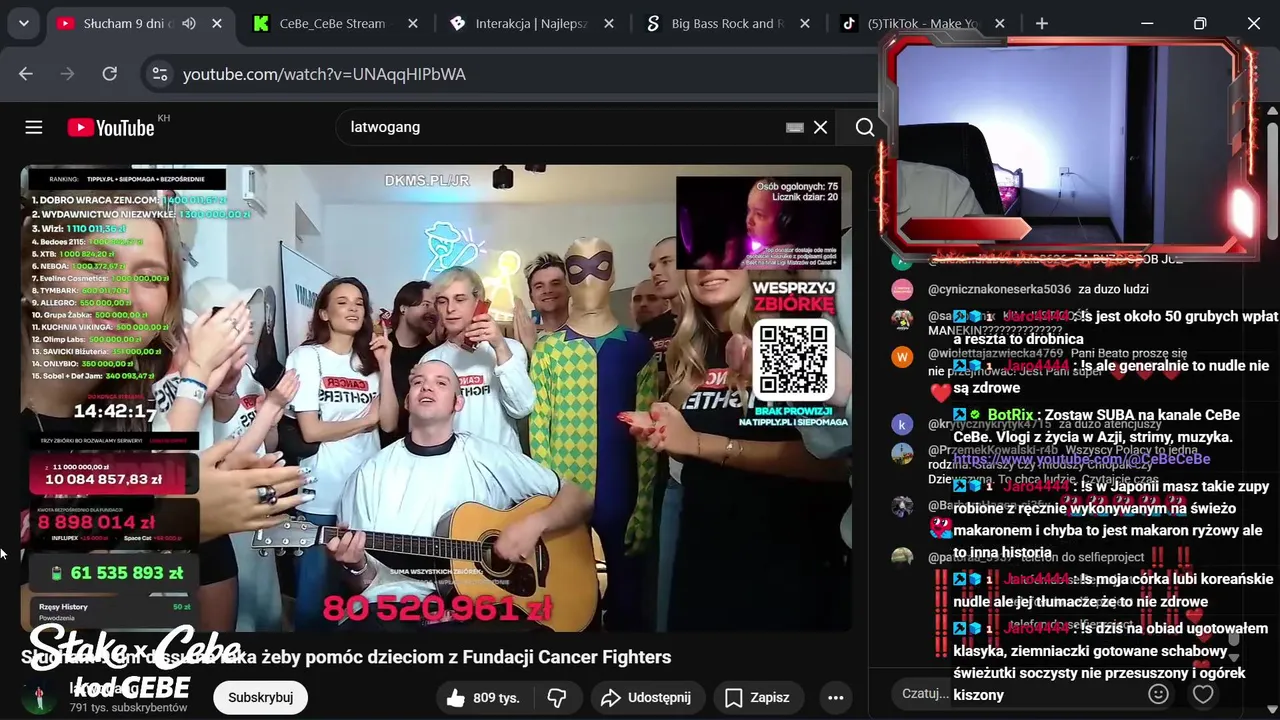
Task: Go to the YouTube home logo
Action: (x=111, y=127)
